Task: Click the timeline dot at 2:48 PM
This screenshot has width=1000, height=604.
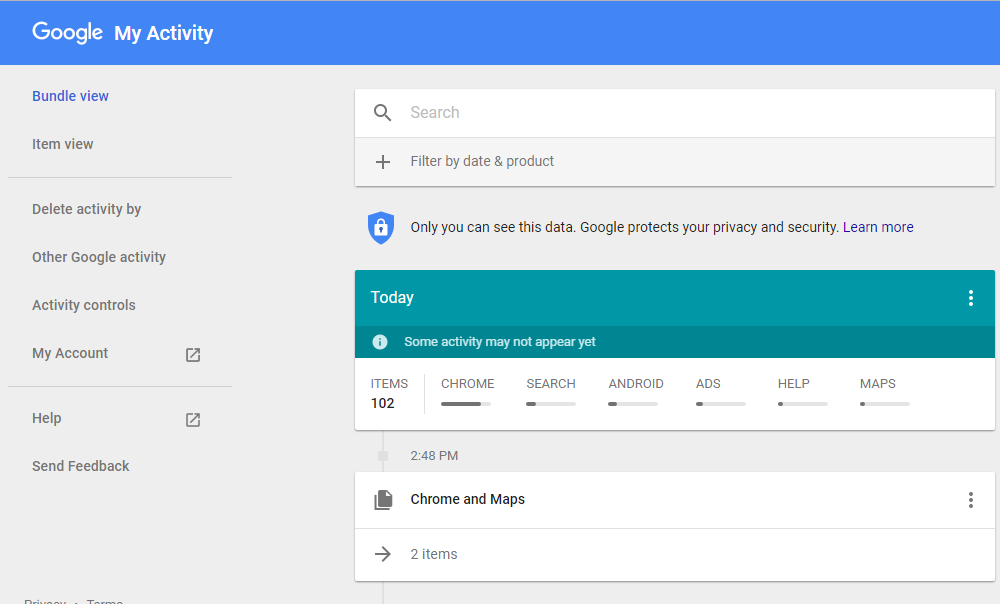Action: pyautogui.click(x=383, y=456)
